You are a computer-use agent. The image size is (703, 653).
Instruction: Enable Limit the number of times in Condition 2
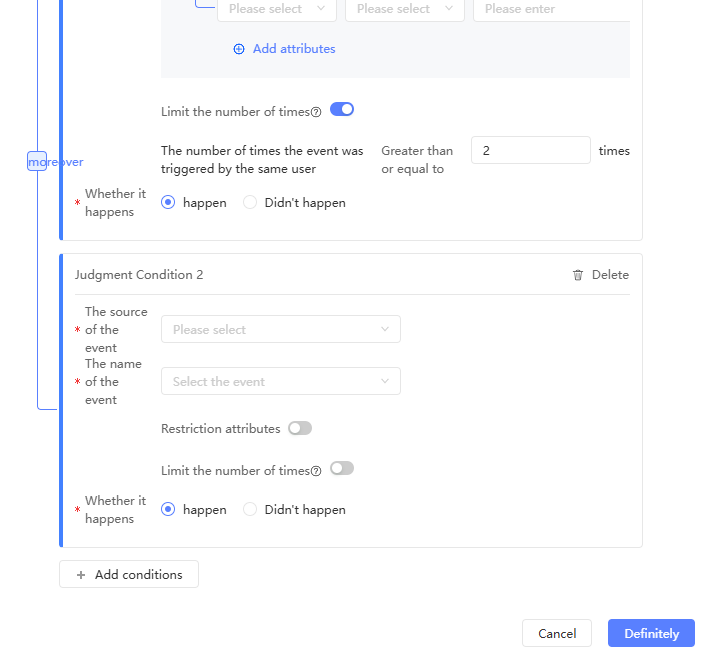tap(342, 468)
